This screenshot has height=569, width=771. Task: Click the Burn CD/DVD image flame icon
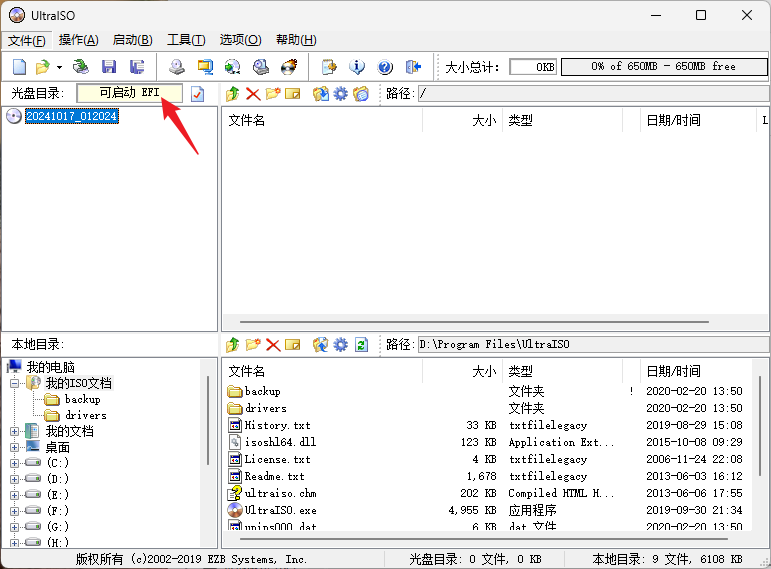289,66
